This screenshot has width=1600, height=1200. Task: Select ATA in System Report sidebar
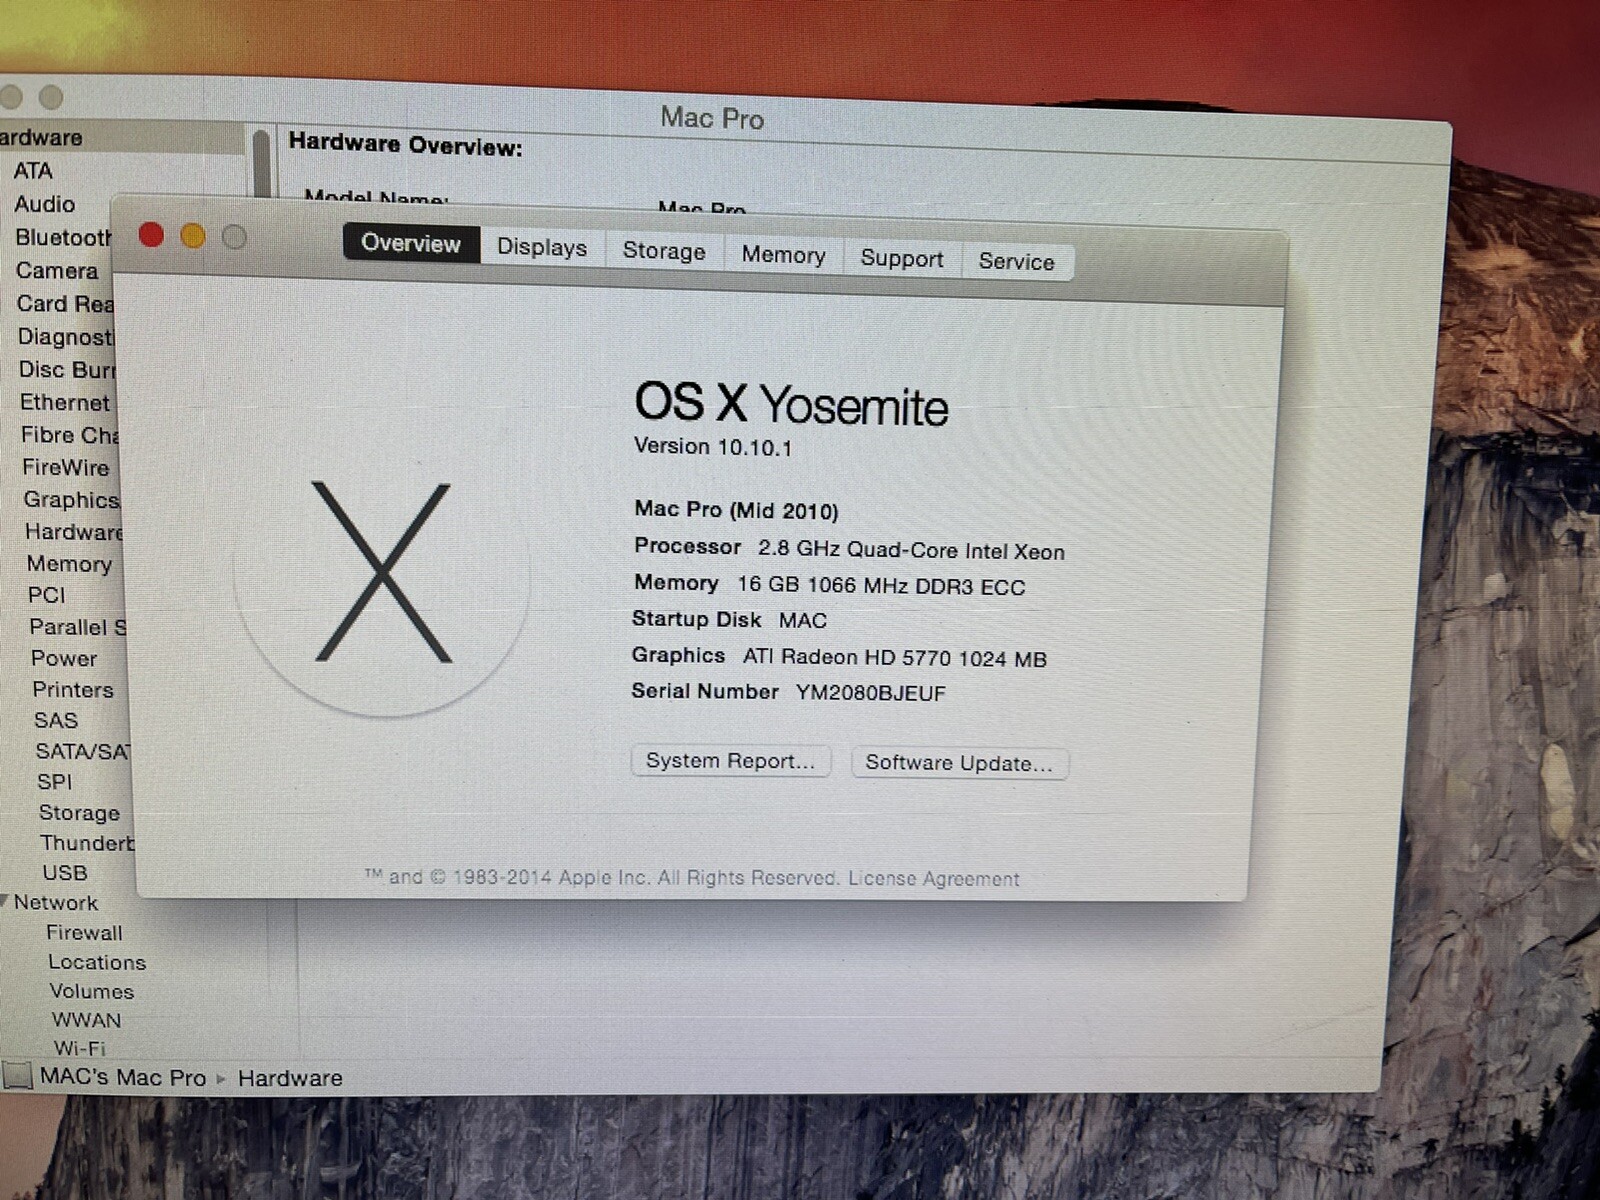[33, 171]
